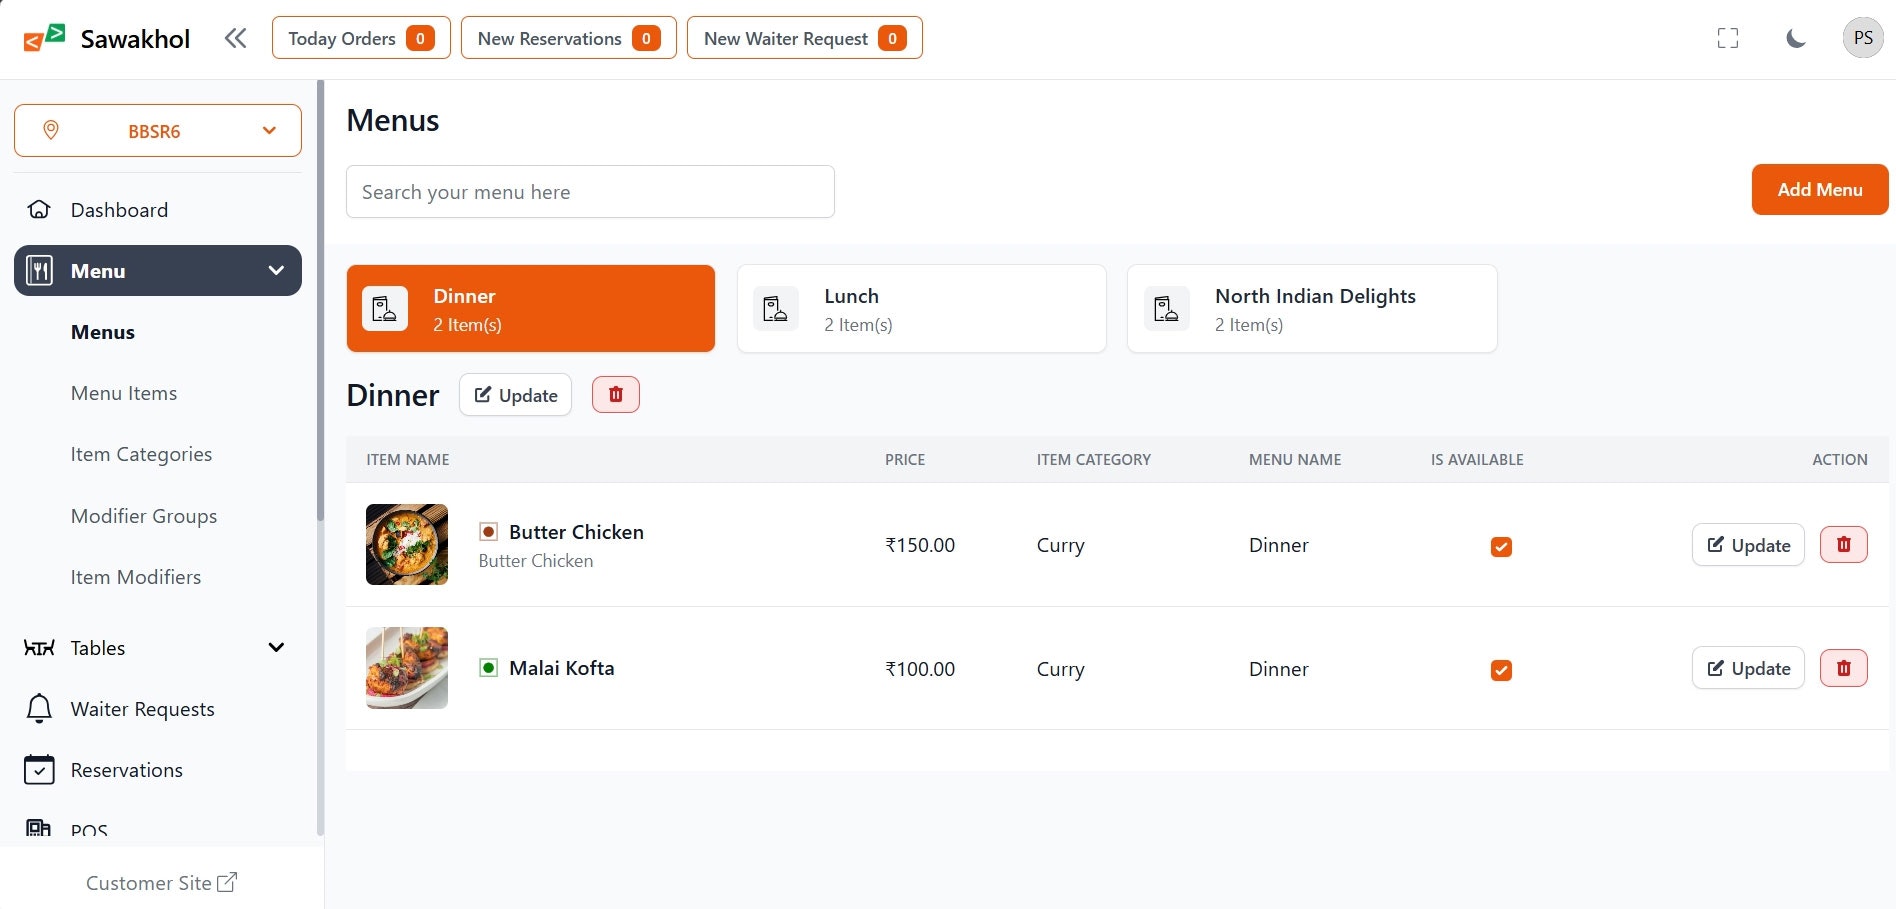This screenshot has height=909, width=1896.
Task: Expand the Tables section
Action: (x=276, y=647)
